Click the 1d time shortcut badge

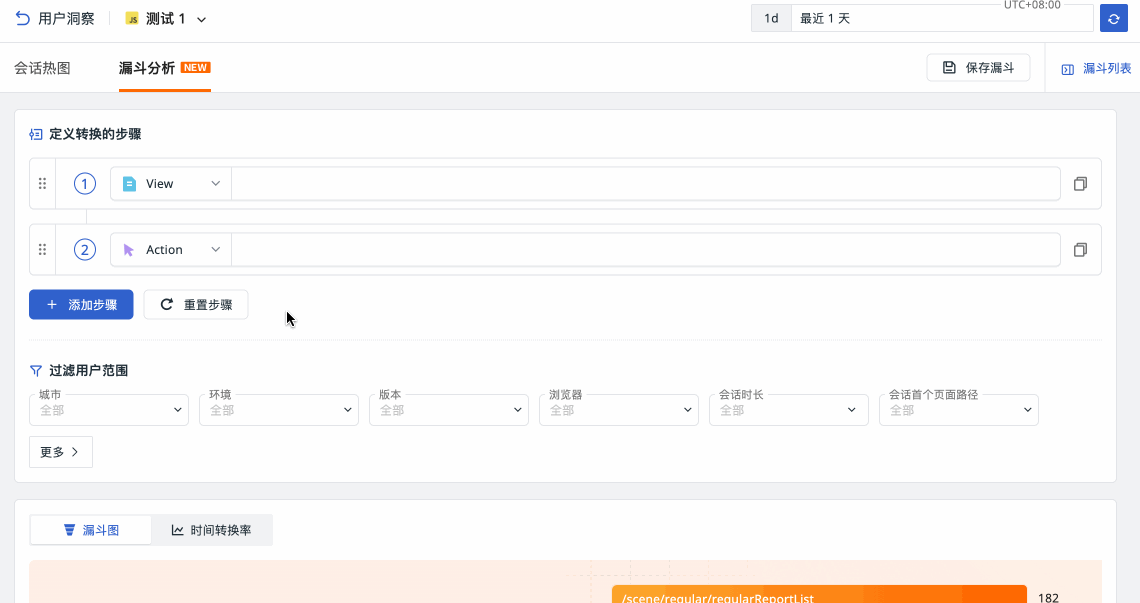pyautogui.click(x=771, y=18)
